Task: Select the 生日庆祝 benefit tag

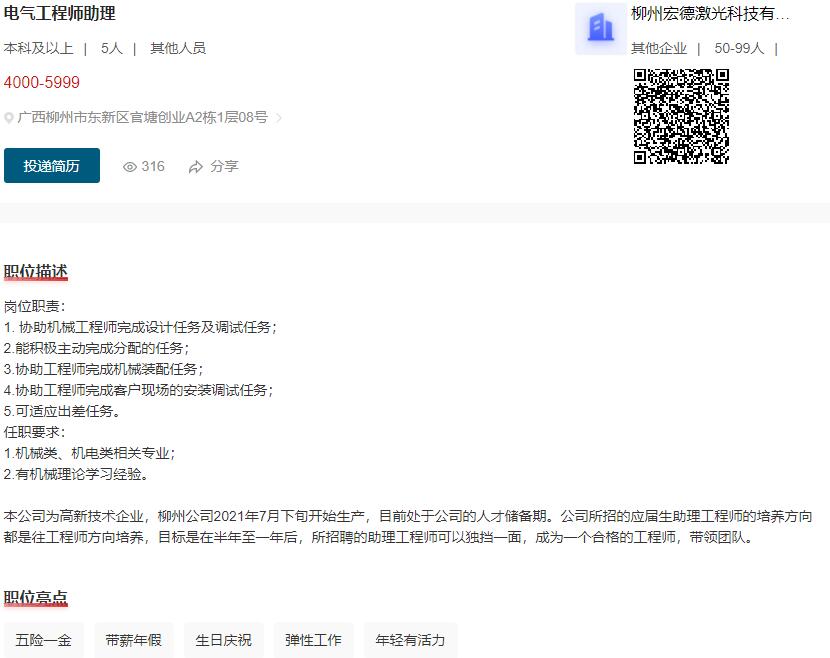Action: (x=223, y=640)
